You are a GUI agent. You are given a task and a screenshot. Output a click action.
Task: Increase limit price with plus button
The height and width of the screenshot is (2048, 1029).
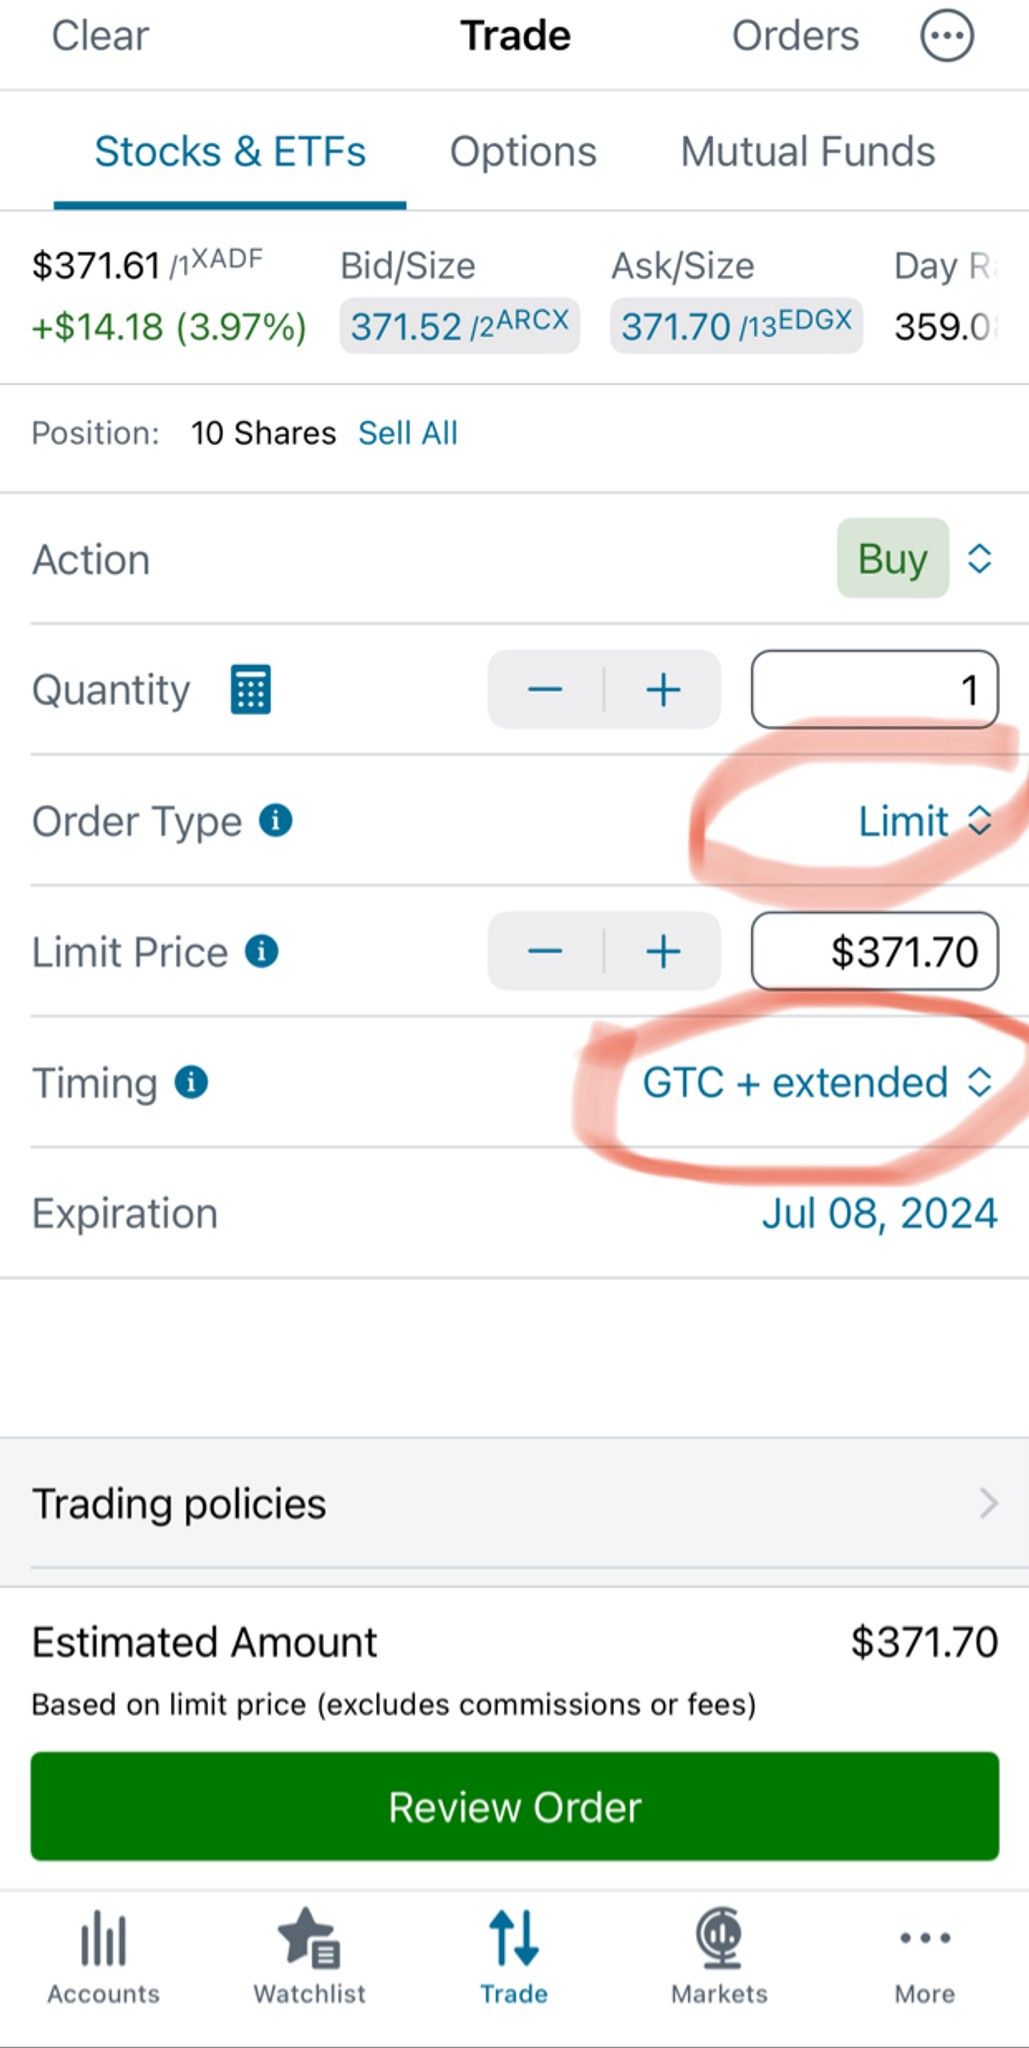pyautogui.click(x=663, y=951)
